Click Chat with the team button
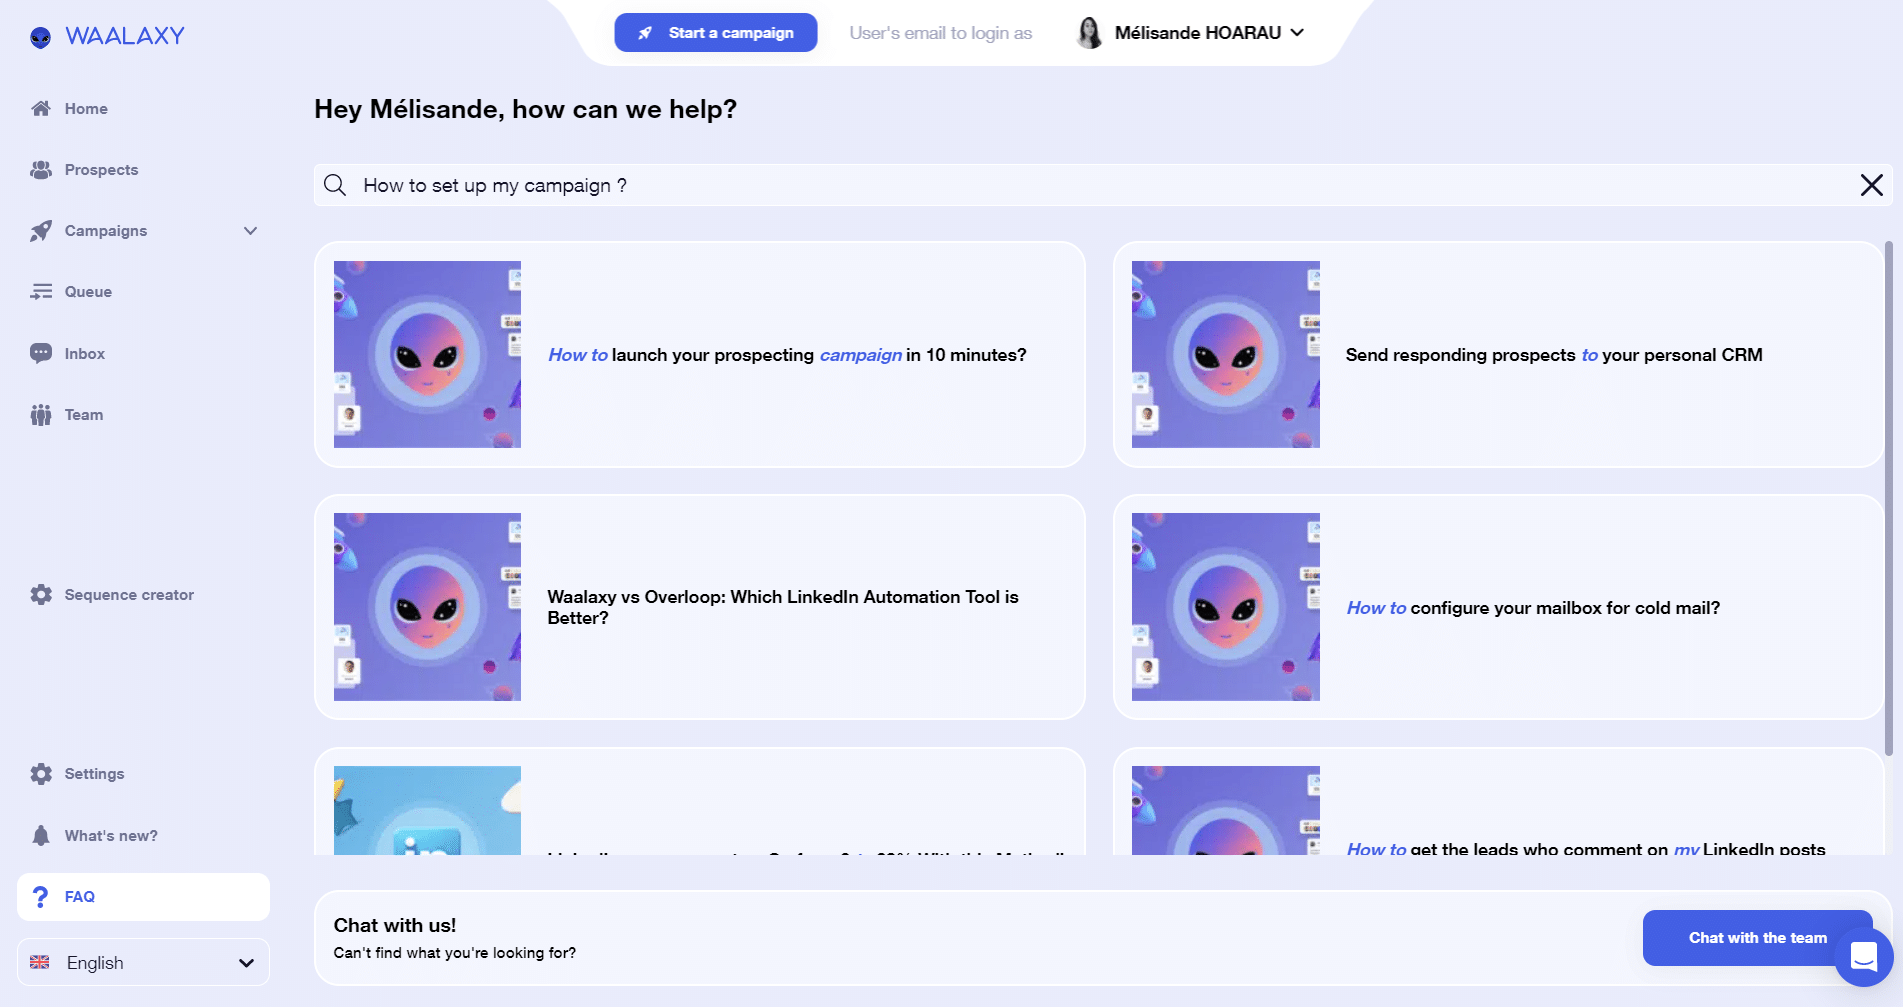The width and height of the screenshot is (1903, 1007). click(x=1757, y=938)
